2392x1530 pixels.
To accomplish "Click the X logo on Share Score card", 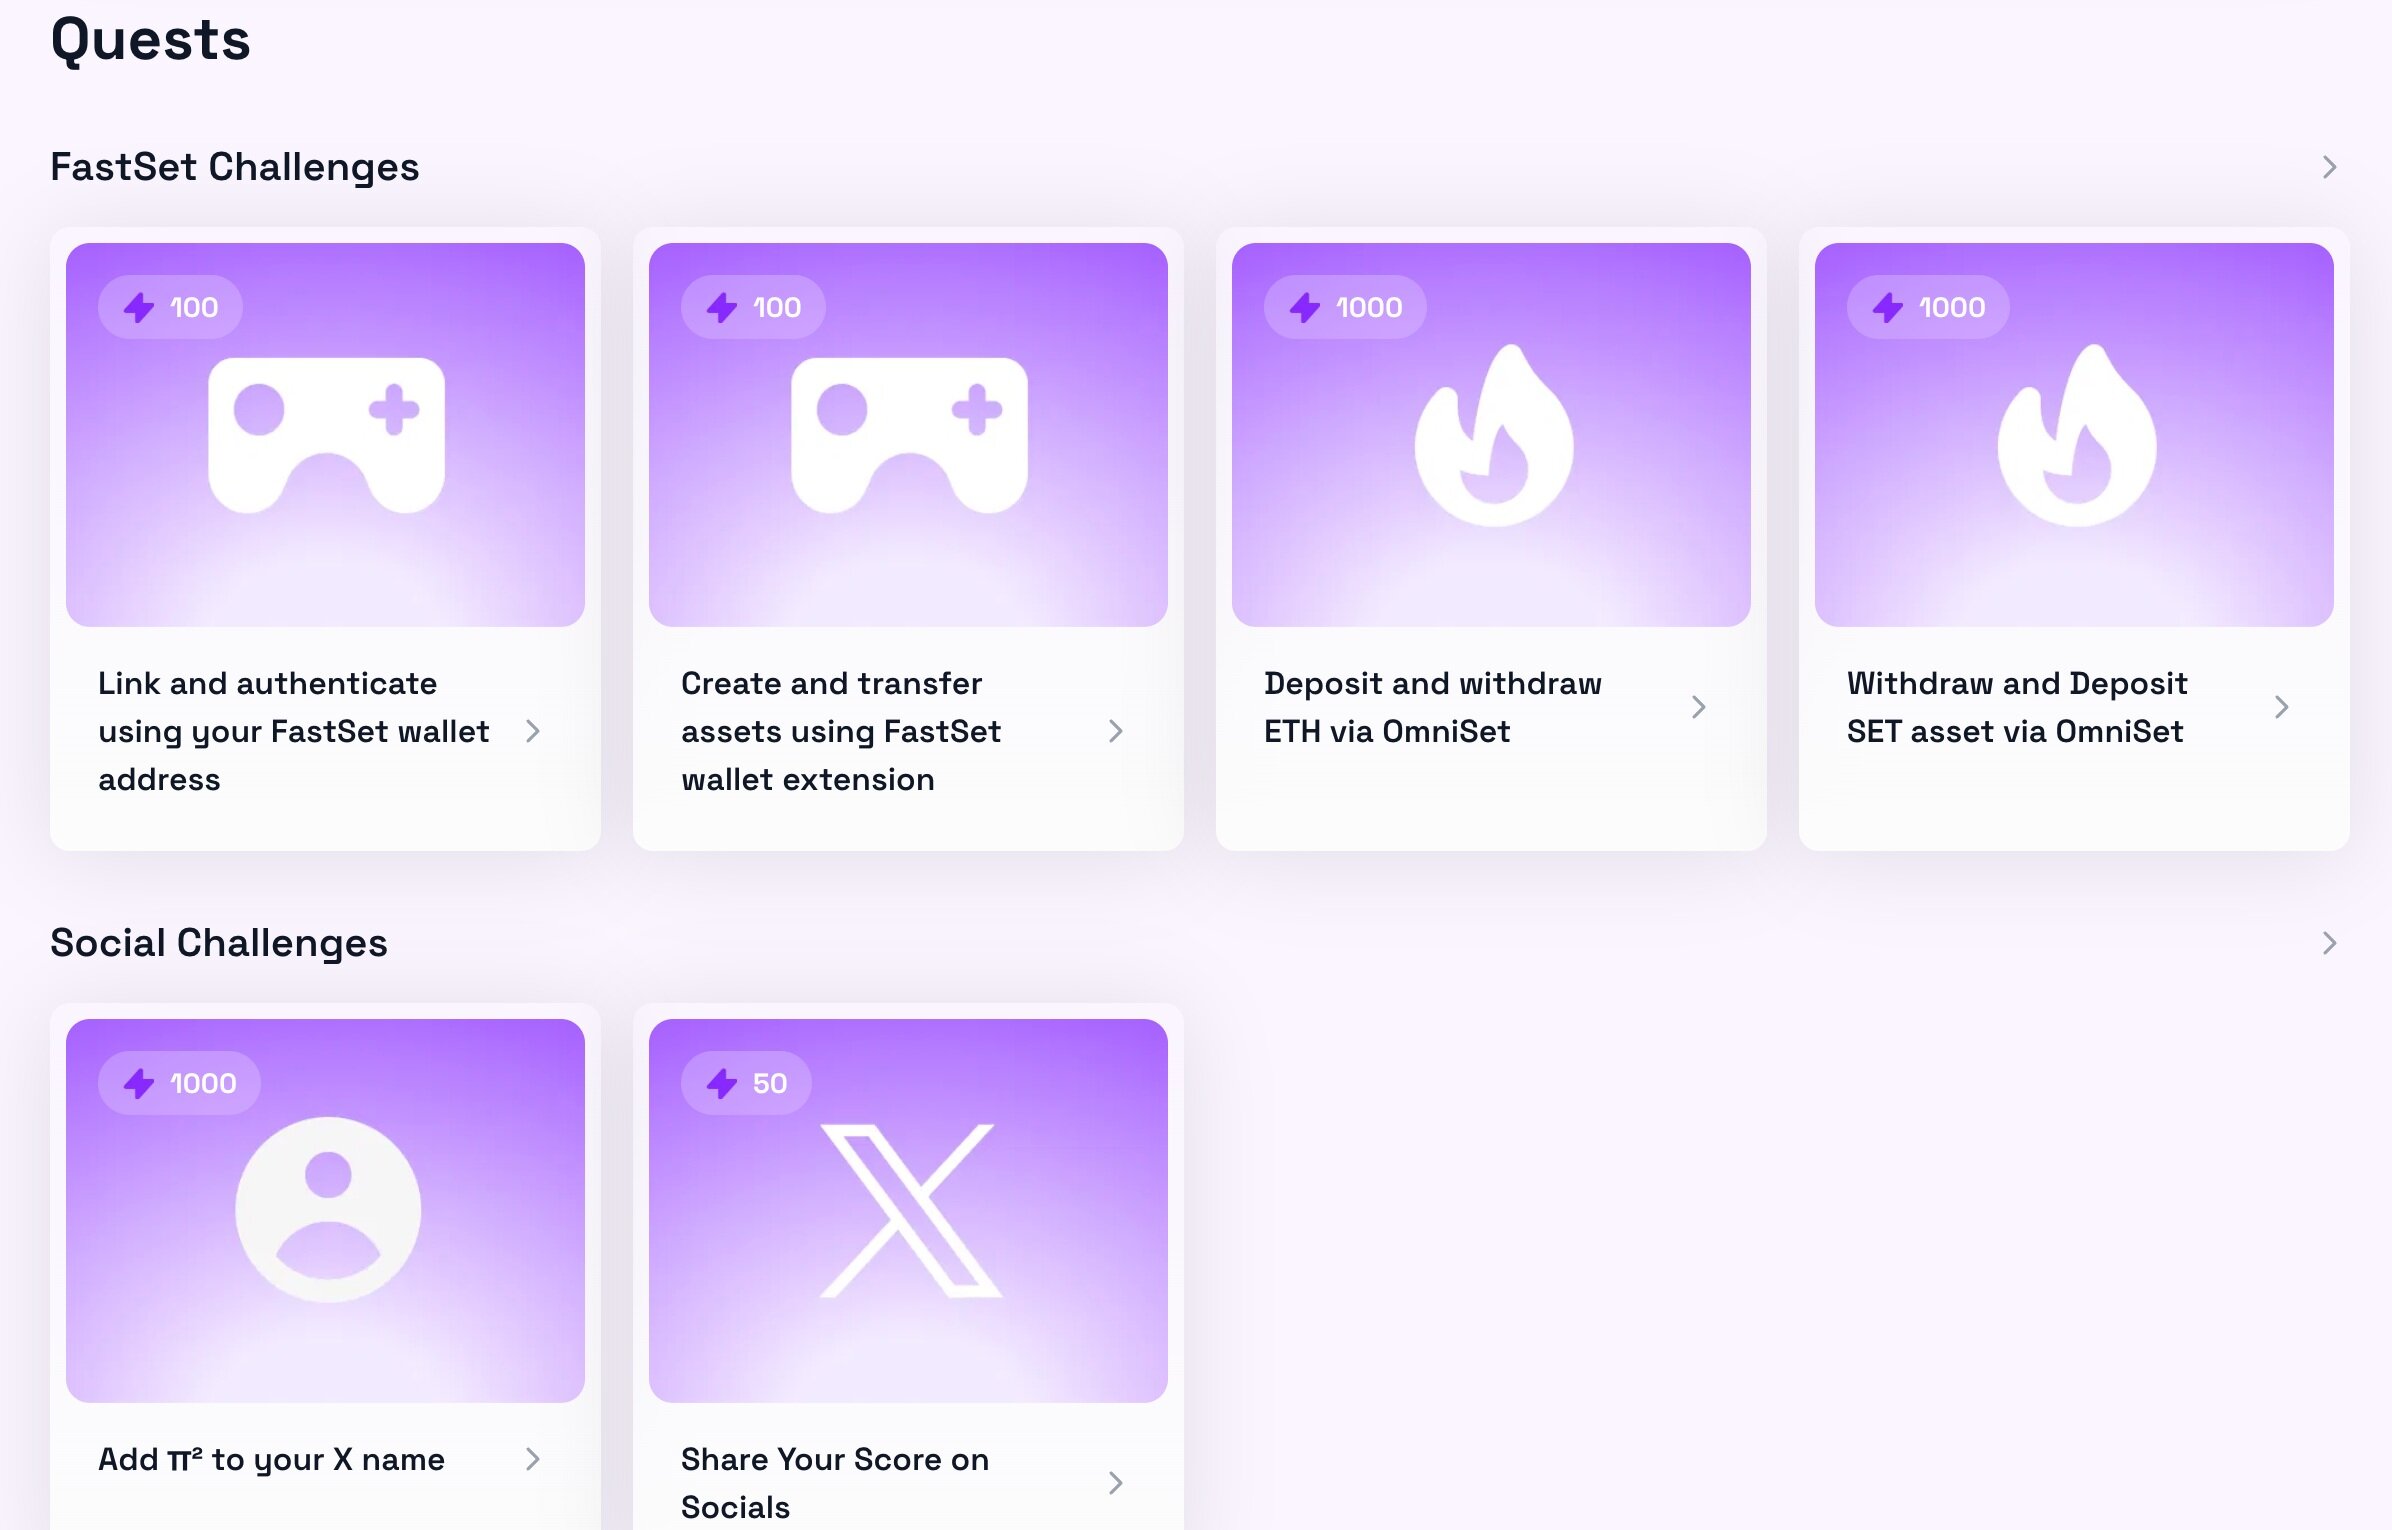I will (x=910, y=1210).
